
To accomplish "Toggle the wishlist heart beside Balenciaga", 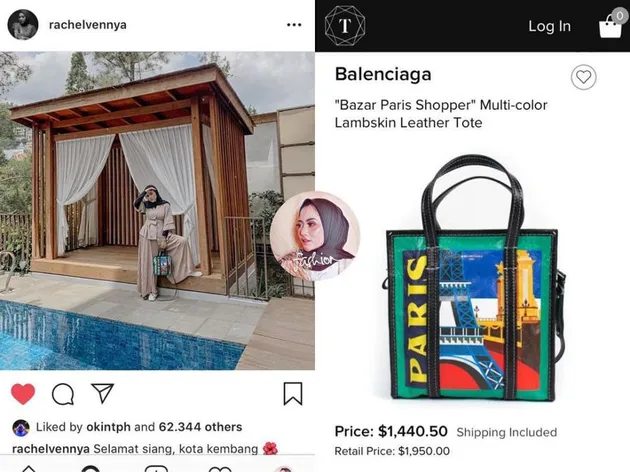I will click(583, 77).
